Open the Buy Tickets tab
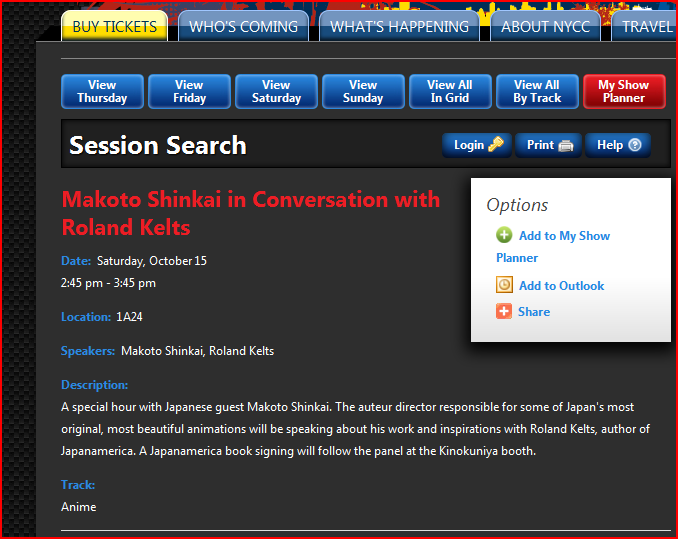Image resolution: width=678 pixels, height=539 pixels. coord(114,27)
